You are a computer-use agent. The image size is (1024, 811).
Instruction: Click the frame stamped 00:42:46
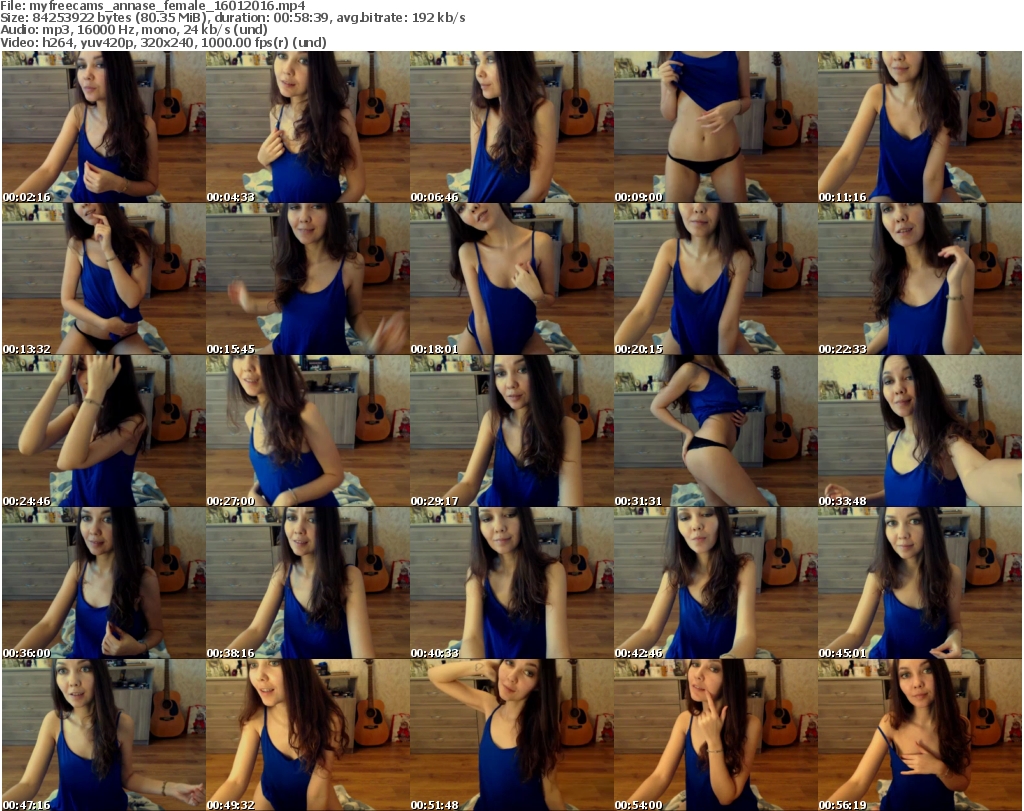[716, 582]
